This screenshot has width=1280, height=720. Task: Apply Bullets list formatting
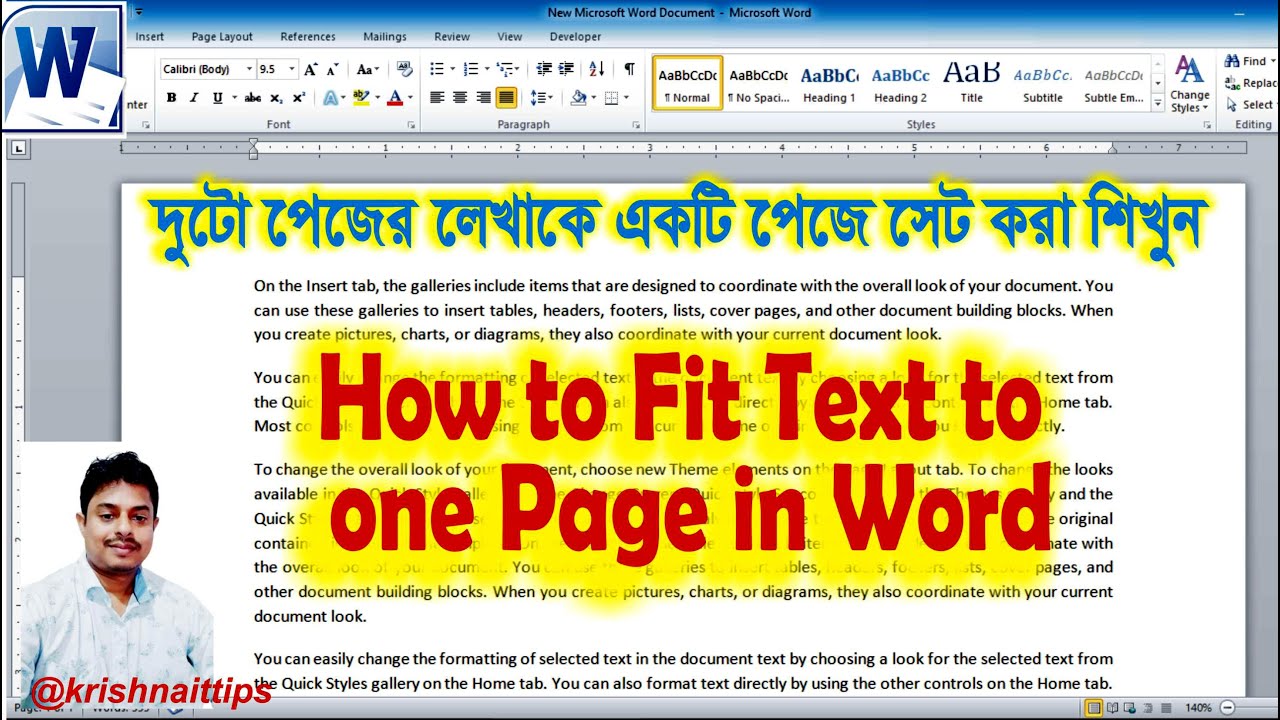pyautogui.click(x=437, y=69)
